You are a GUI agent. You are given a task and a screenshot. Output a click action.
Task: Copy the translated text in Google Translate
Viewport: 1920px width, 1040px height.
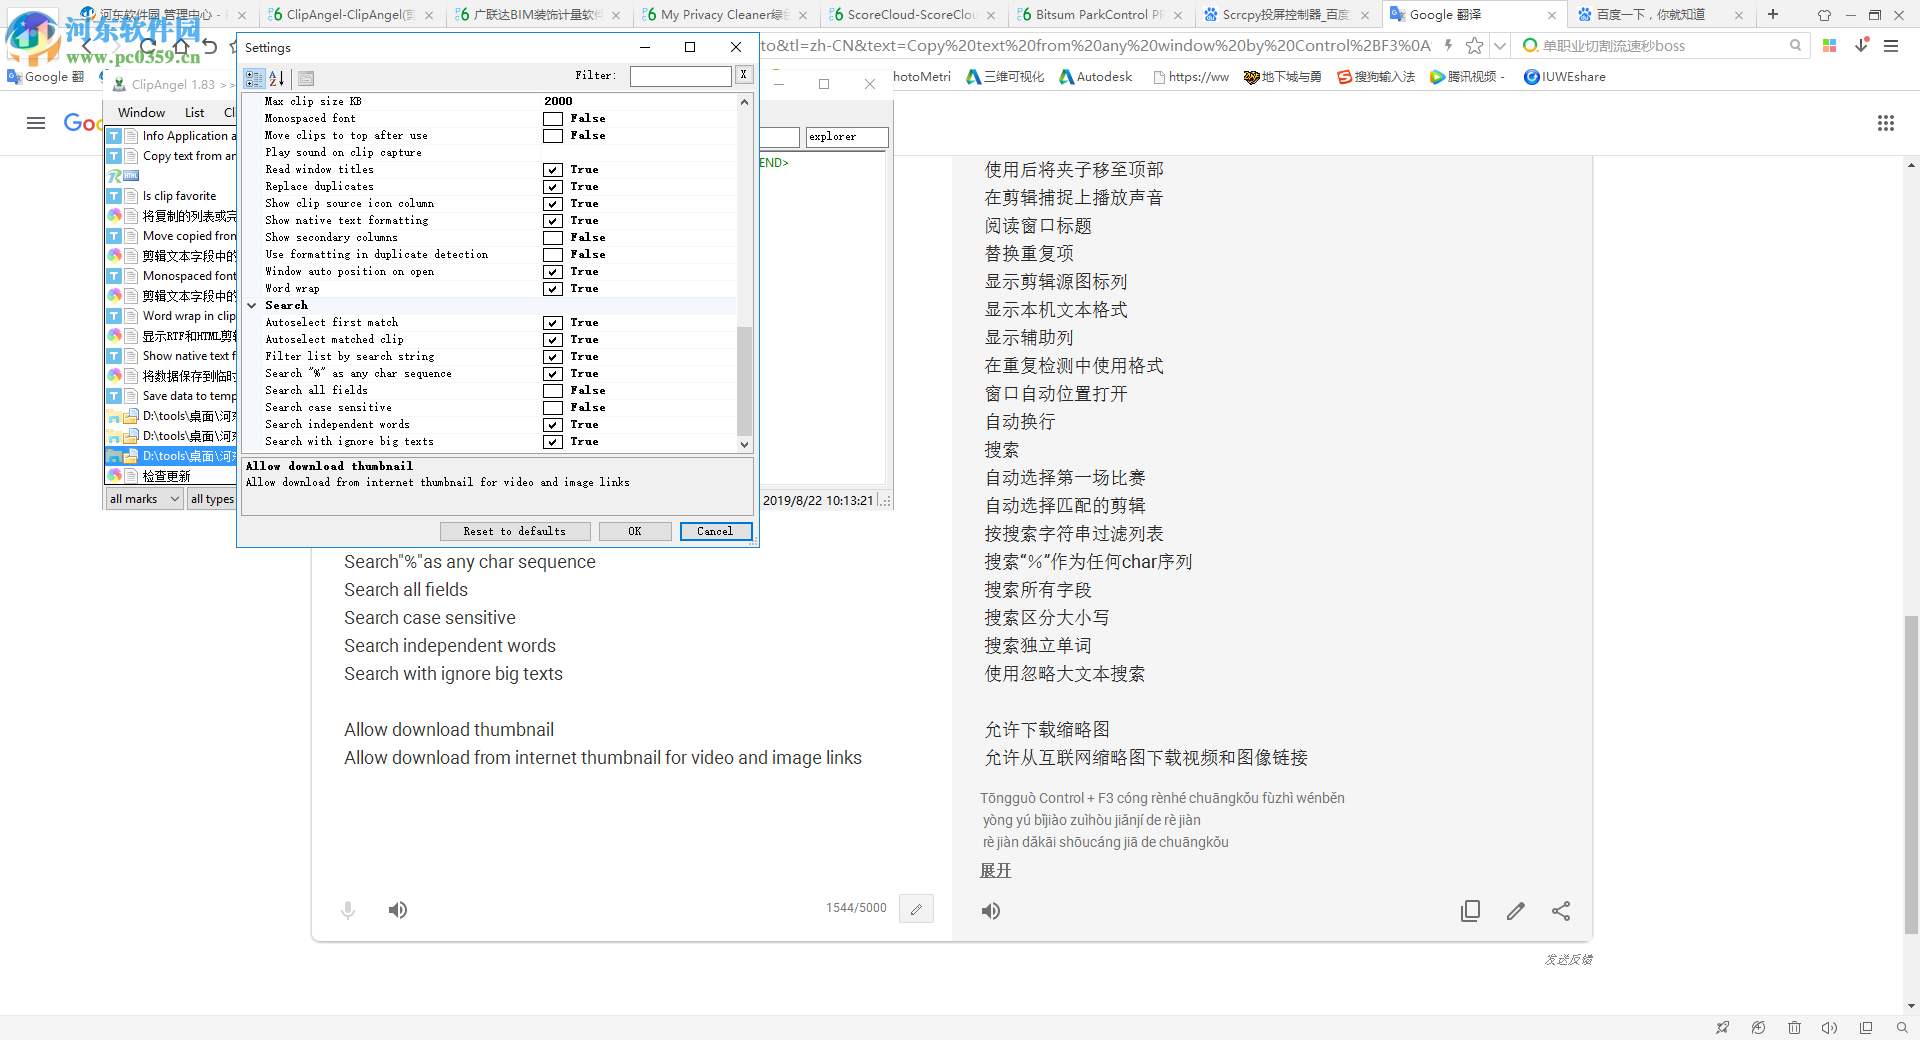point(1470,910)
